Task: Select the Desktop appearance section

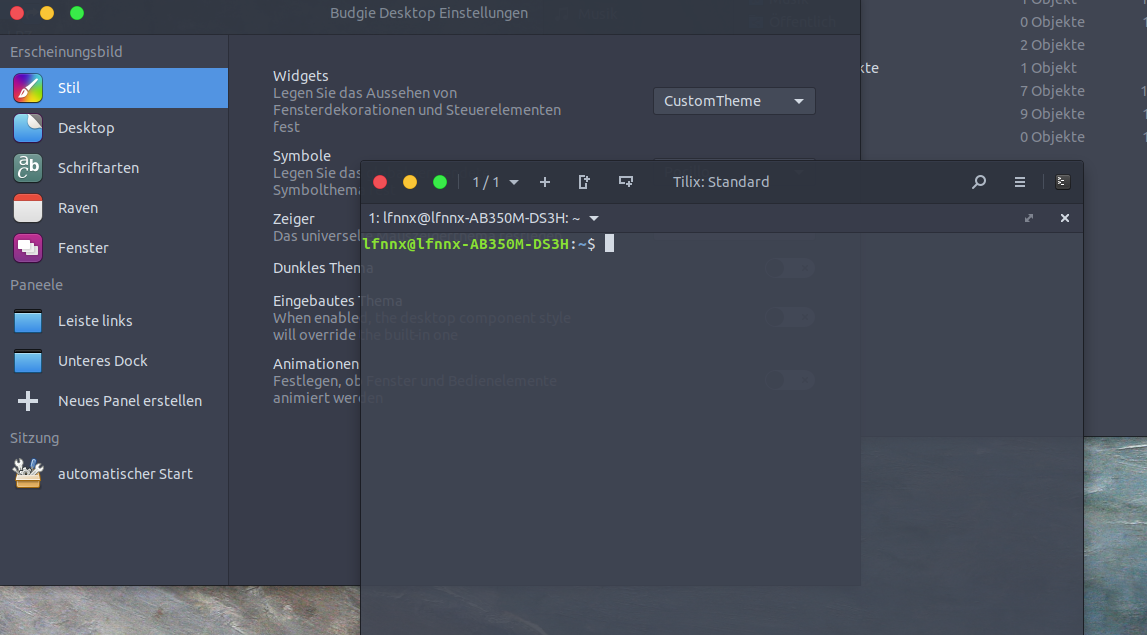Action: click(86, 127)
